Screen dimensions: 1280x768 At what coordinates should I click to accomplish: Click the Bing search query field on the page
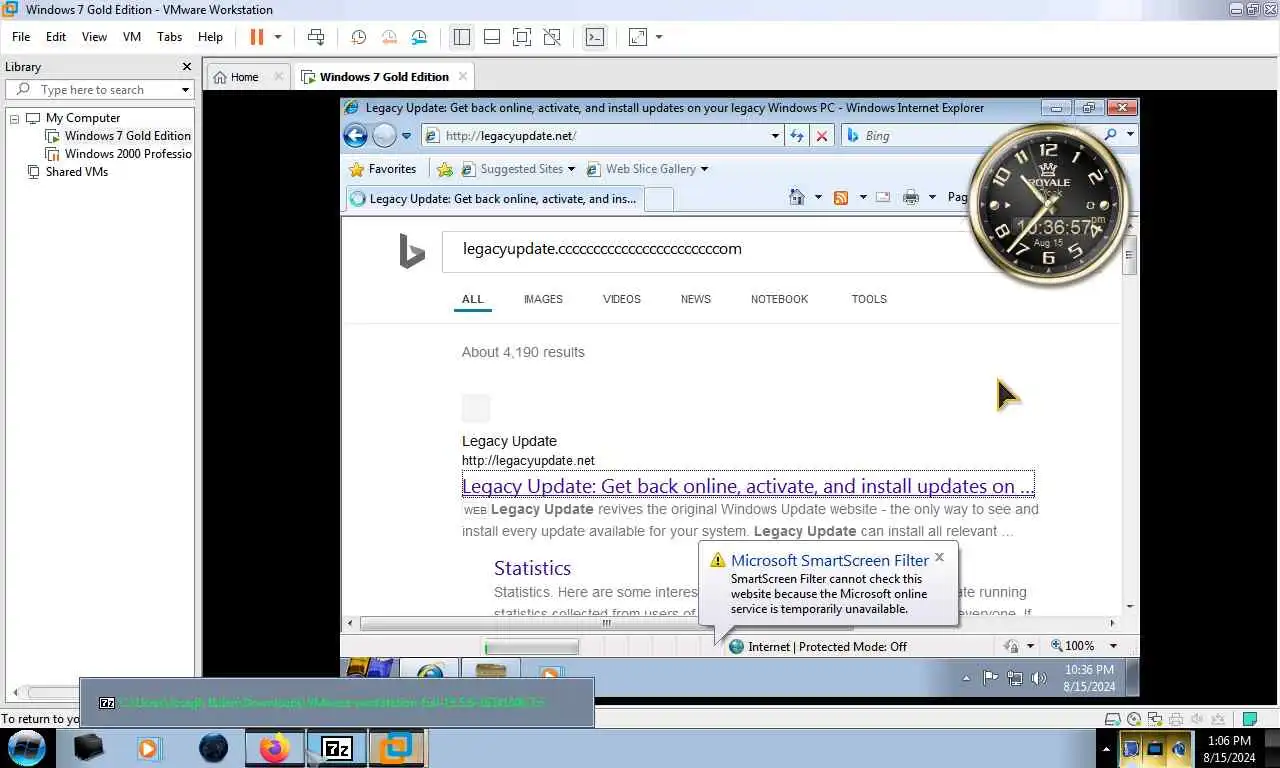(x=710, y=250)
